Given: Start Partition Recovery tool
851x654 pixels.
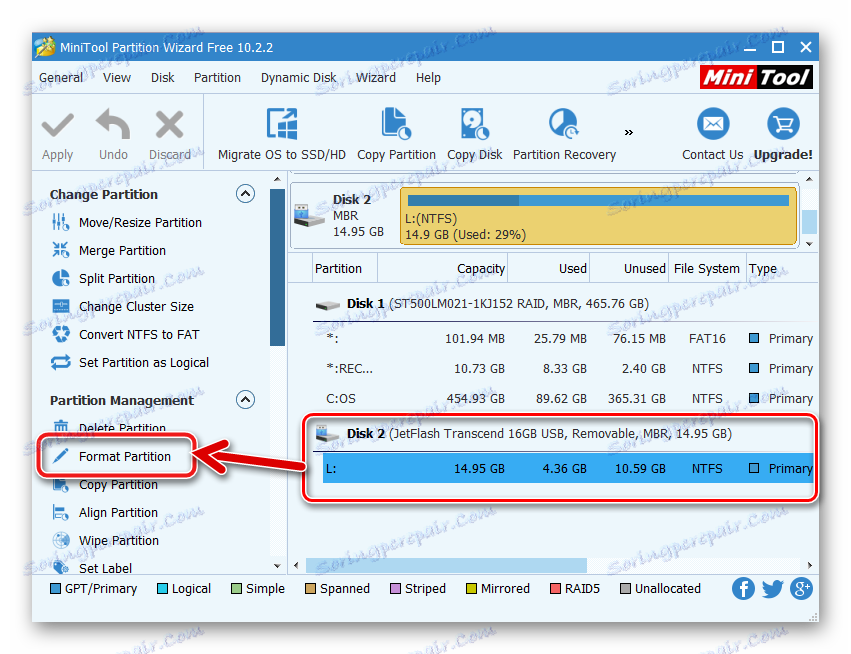Looking at the screenshot, I should click(564, 135).
